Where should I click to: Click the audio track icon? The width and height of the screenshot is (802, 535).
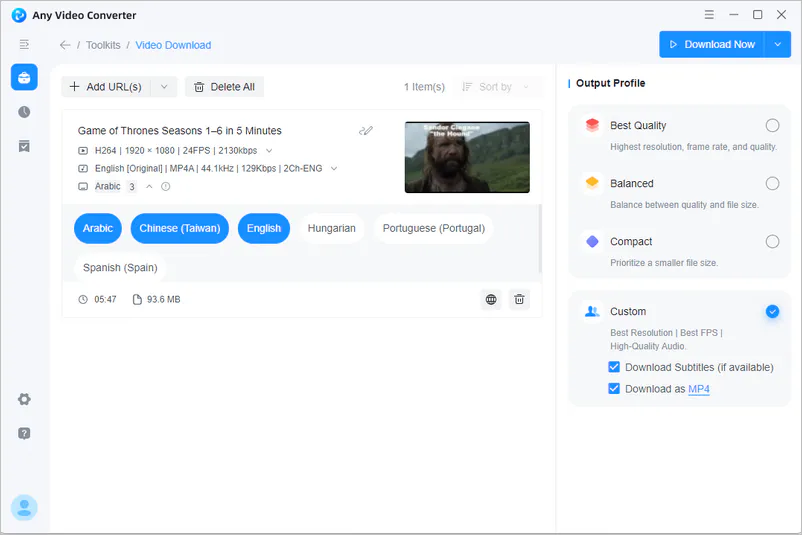click(x=83, y=168)
